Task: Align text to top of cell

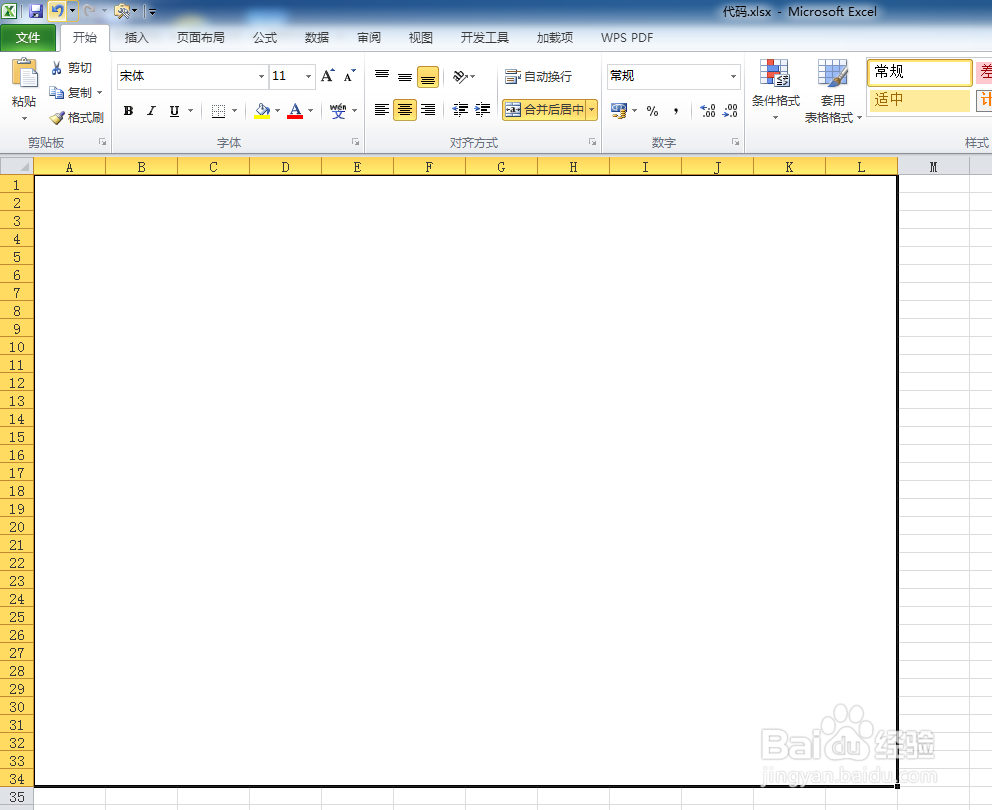Action: (x=381, y=76)
